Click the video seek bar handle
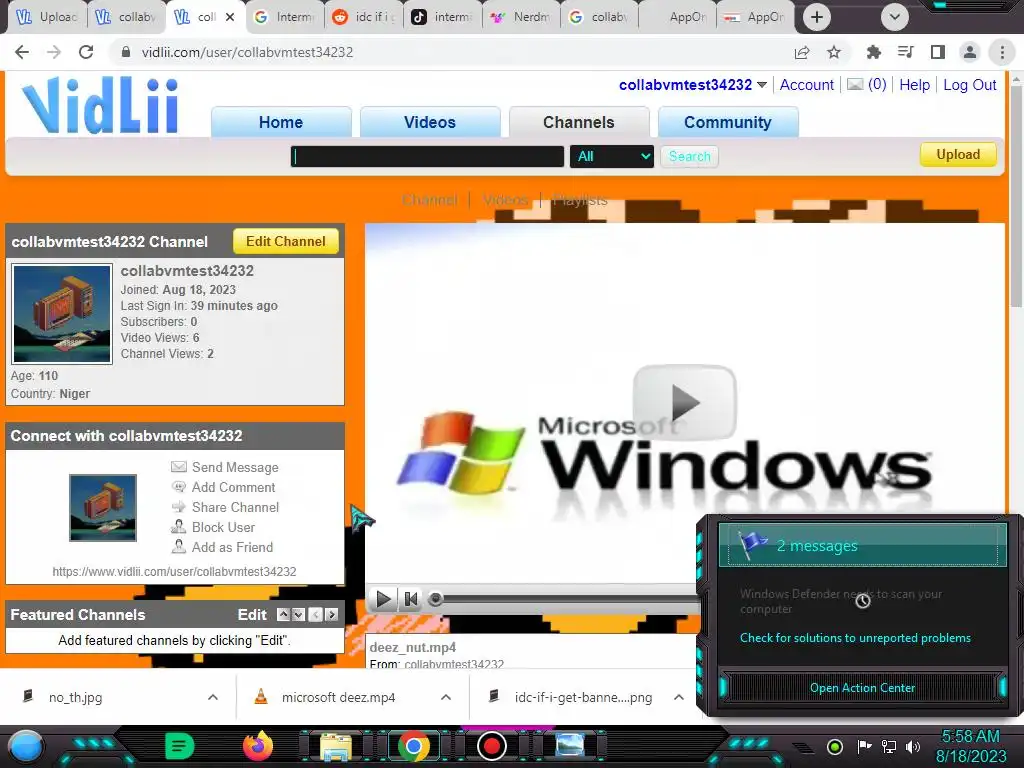Viewport: 1024px width, 768px height. tap(436, 599)
